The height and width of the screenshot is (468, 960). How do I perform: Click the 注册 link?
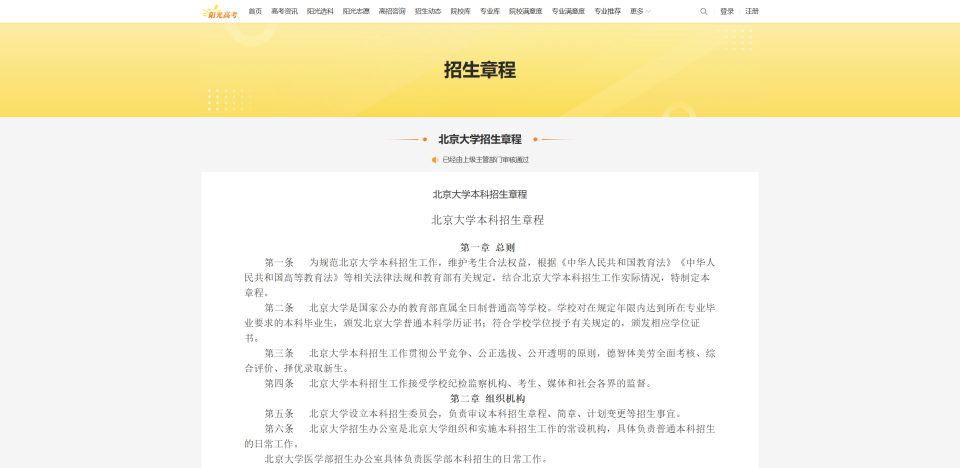752,11
